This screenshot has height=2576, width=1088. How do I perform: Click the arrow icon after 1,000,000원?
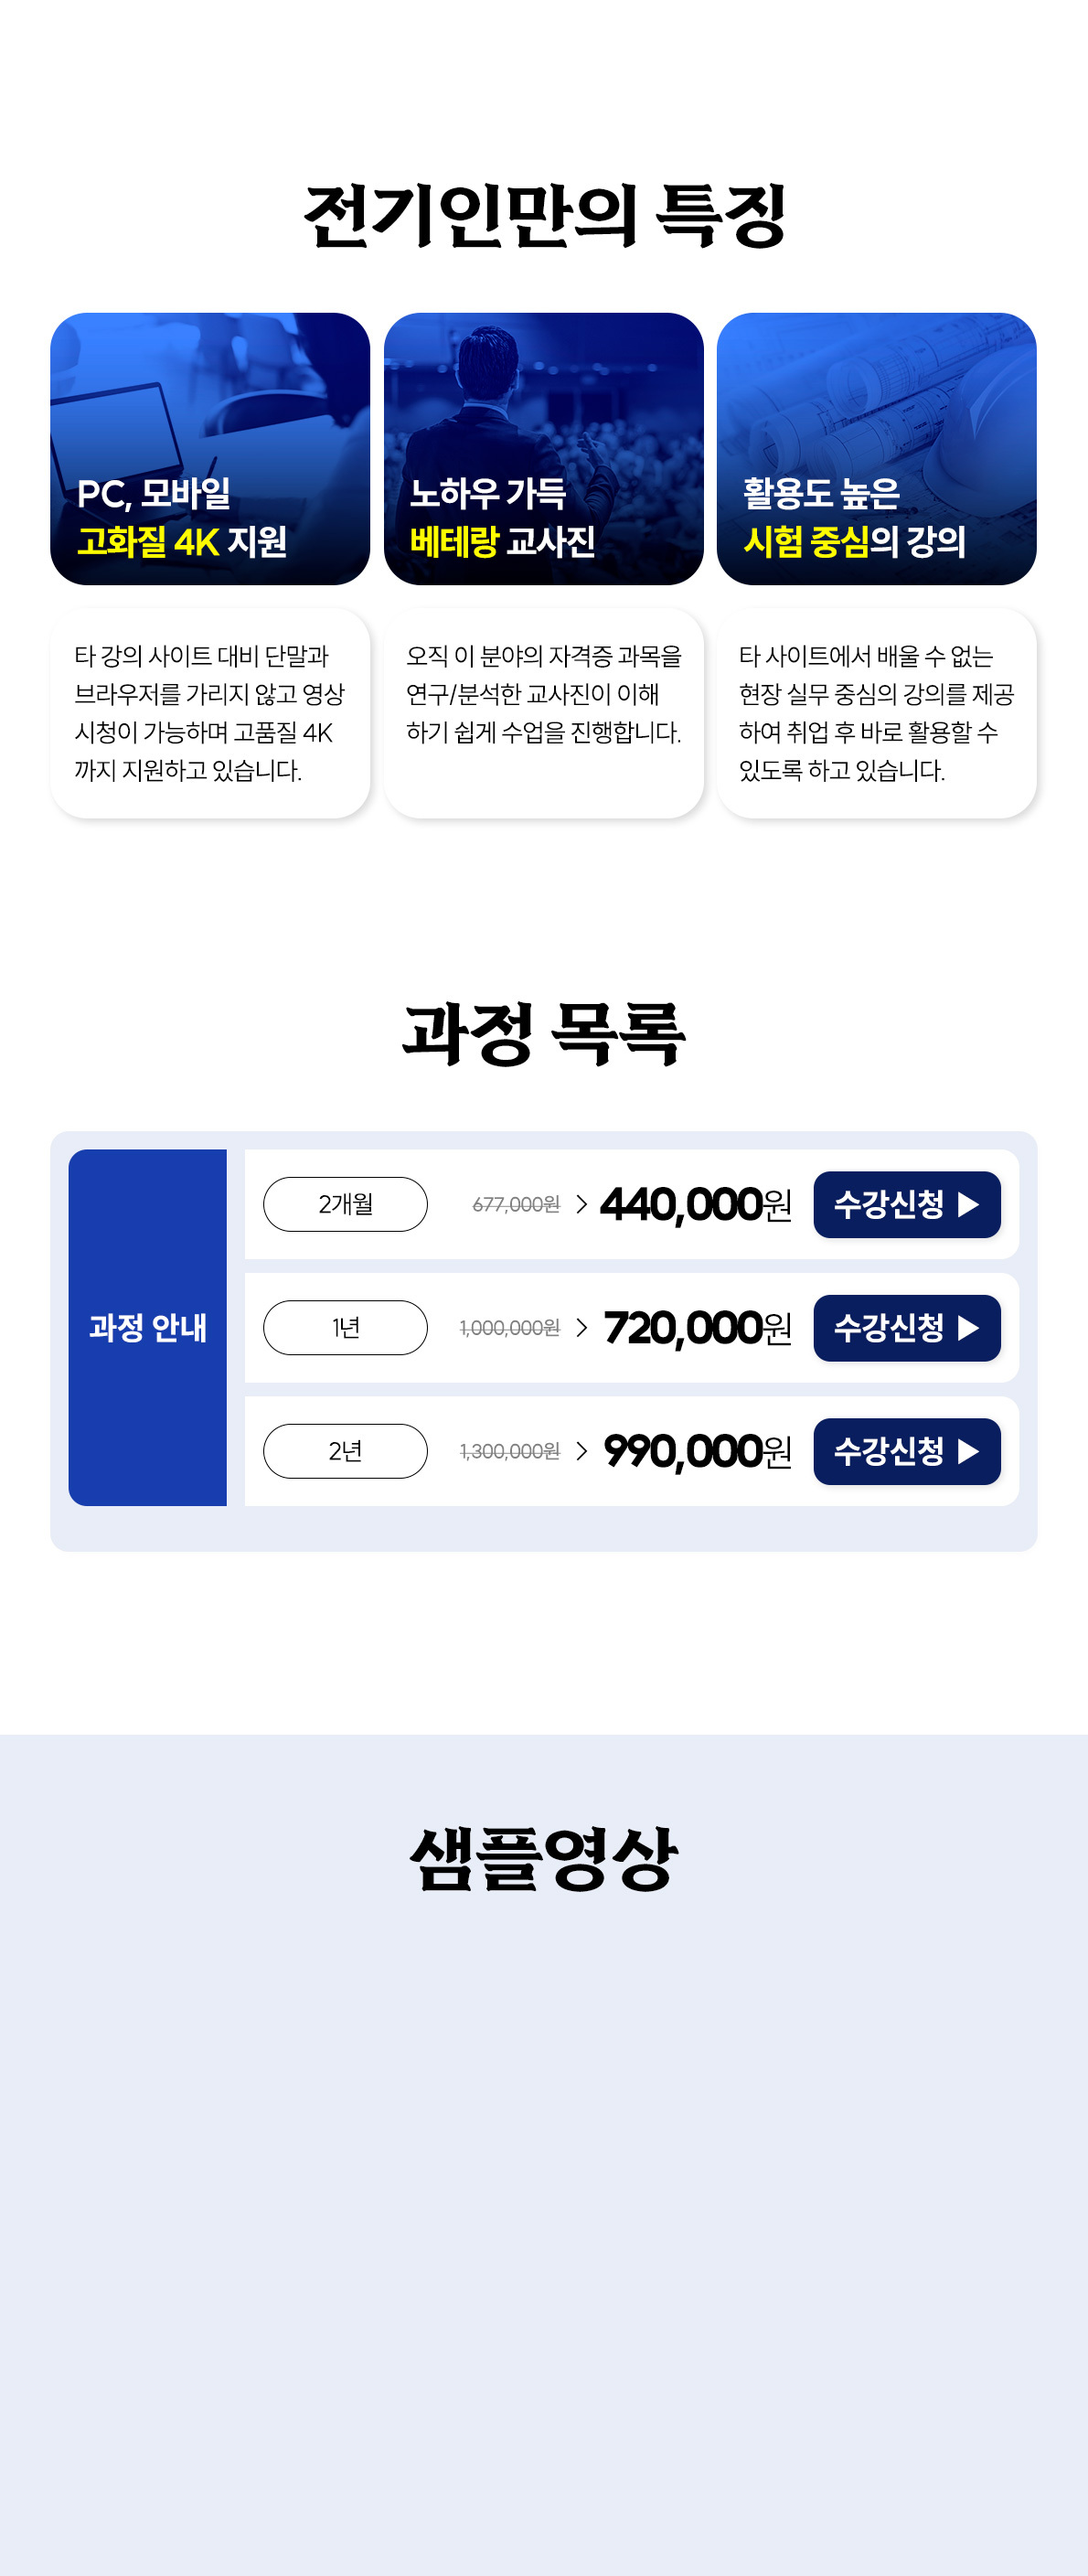(581, 1328)
